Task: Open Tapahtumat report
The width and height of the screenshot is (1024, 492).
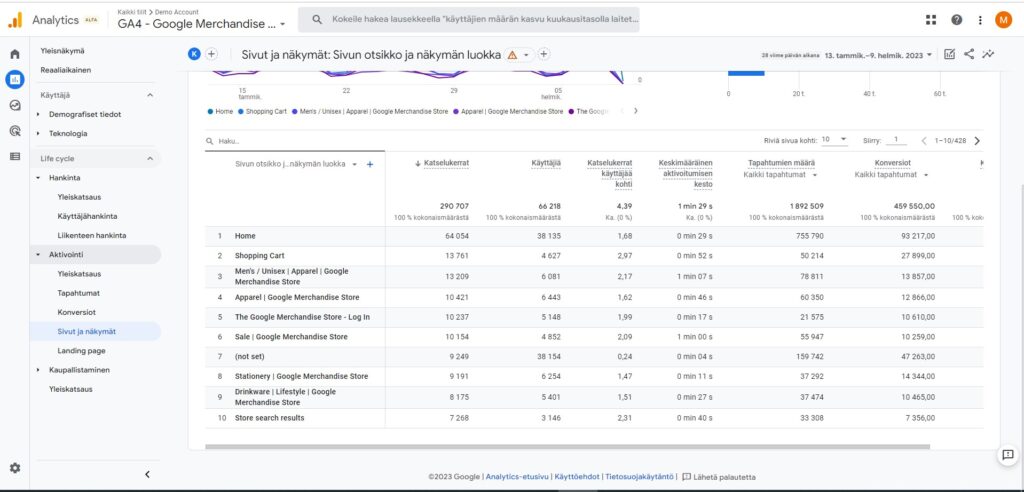Action: pos(79,293)
